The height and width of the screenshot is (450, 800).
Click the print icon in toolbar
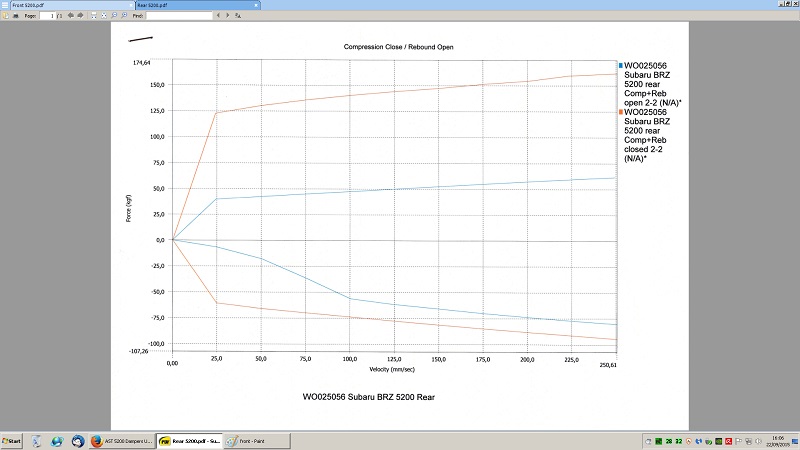[x=17, y=16]
